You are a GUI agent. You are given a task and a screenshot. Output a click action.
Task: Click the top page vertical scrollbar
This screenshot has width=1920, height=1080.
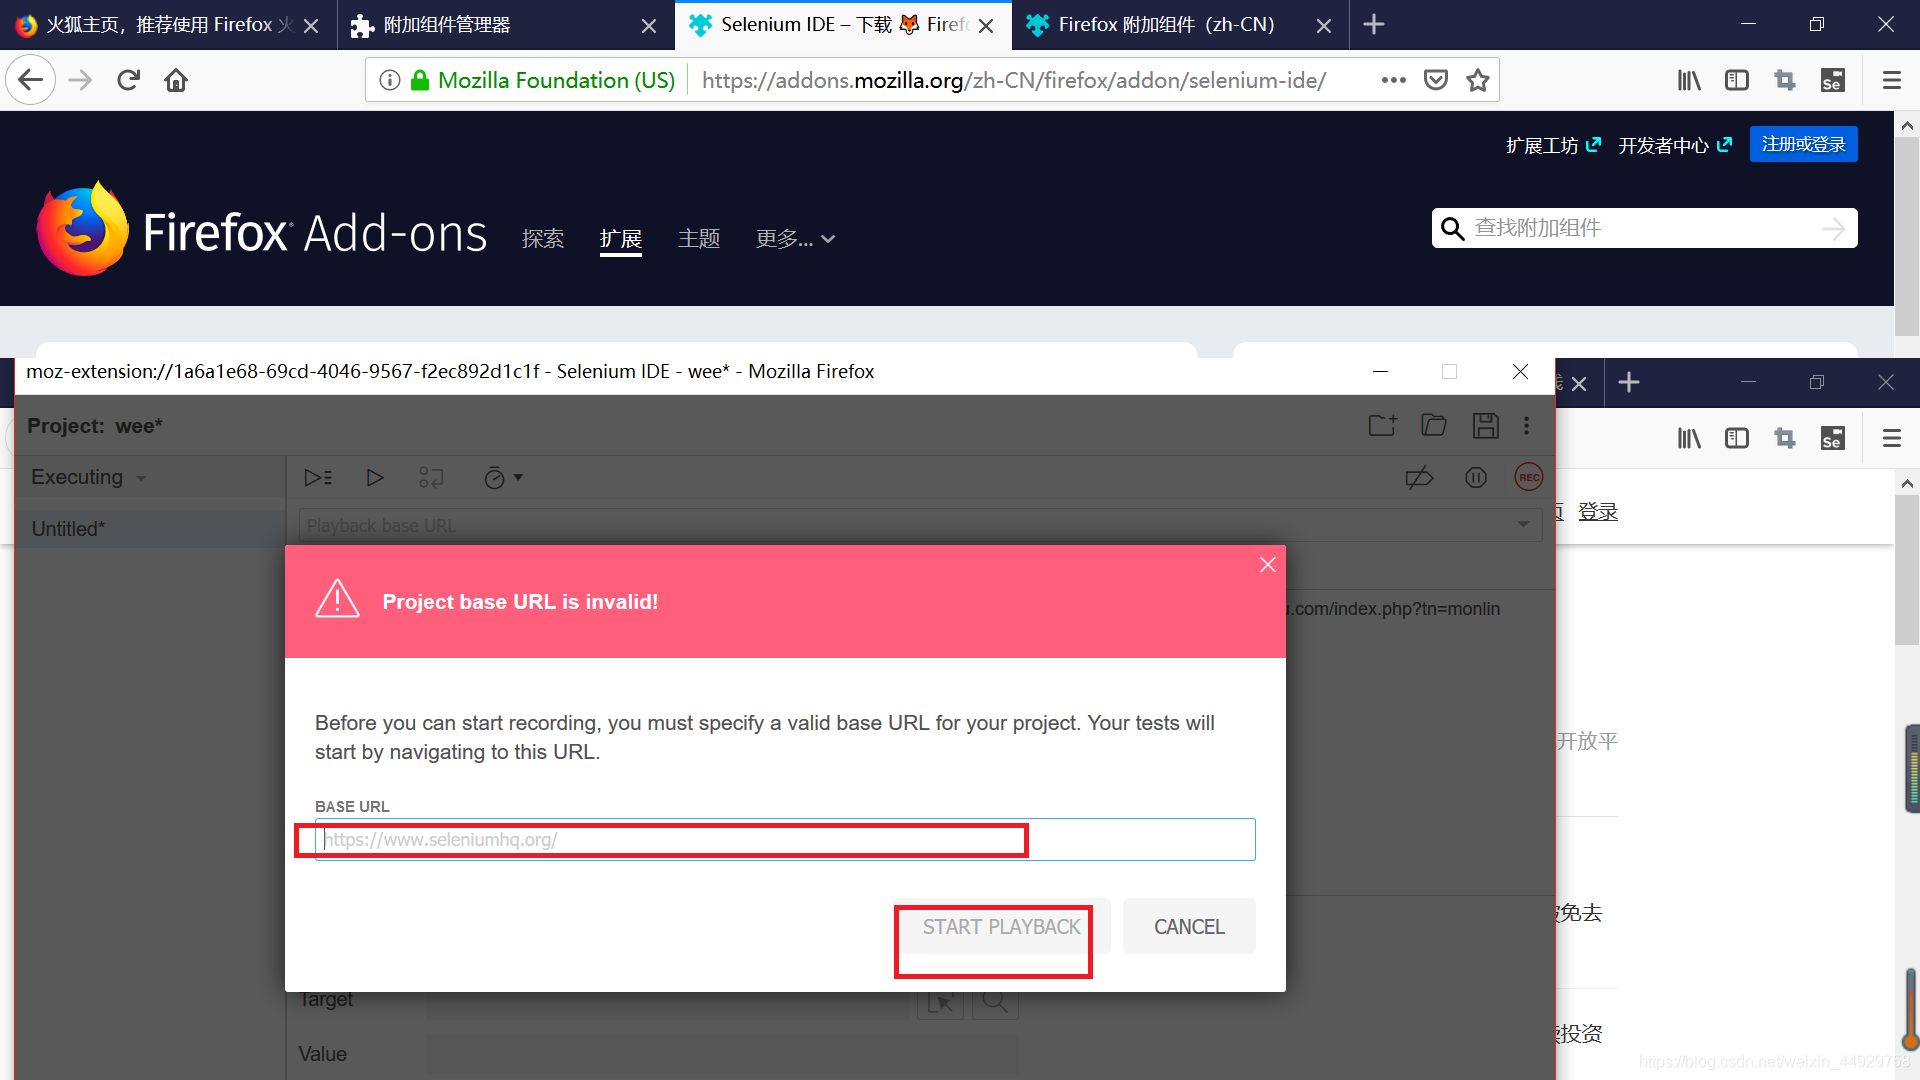pyautogui.click(x=1907, y=237)
